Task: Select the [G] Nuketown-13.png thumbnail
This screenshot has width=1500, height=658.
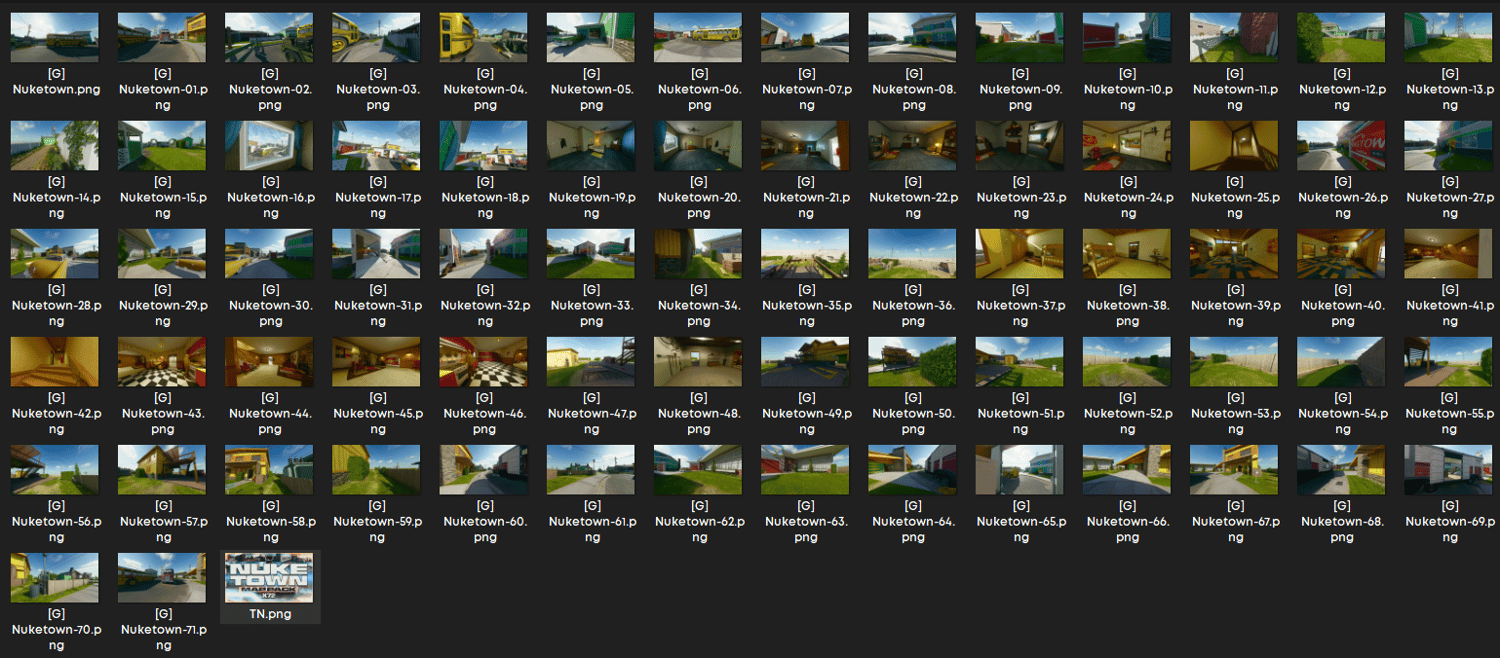Action: [x=1449, y=38]
